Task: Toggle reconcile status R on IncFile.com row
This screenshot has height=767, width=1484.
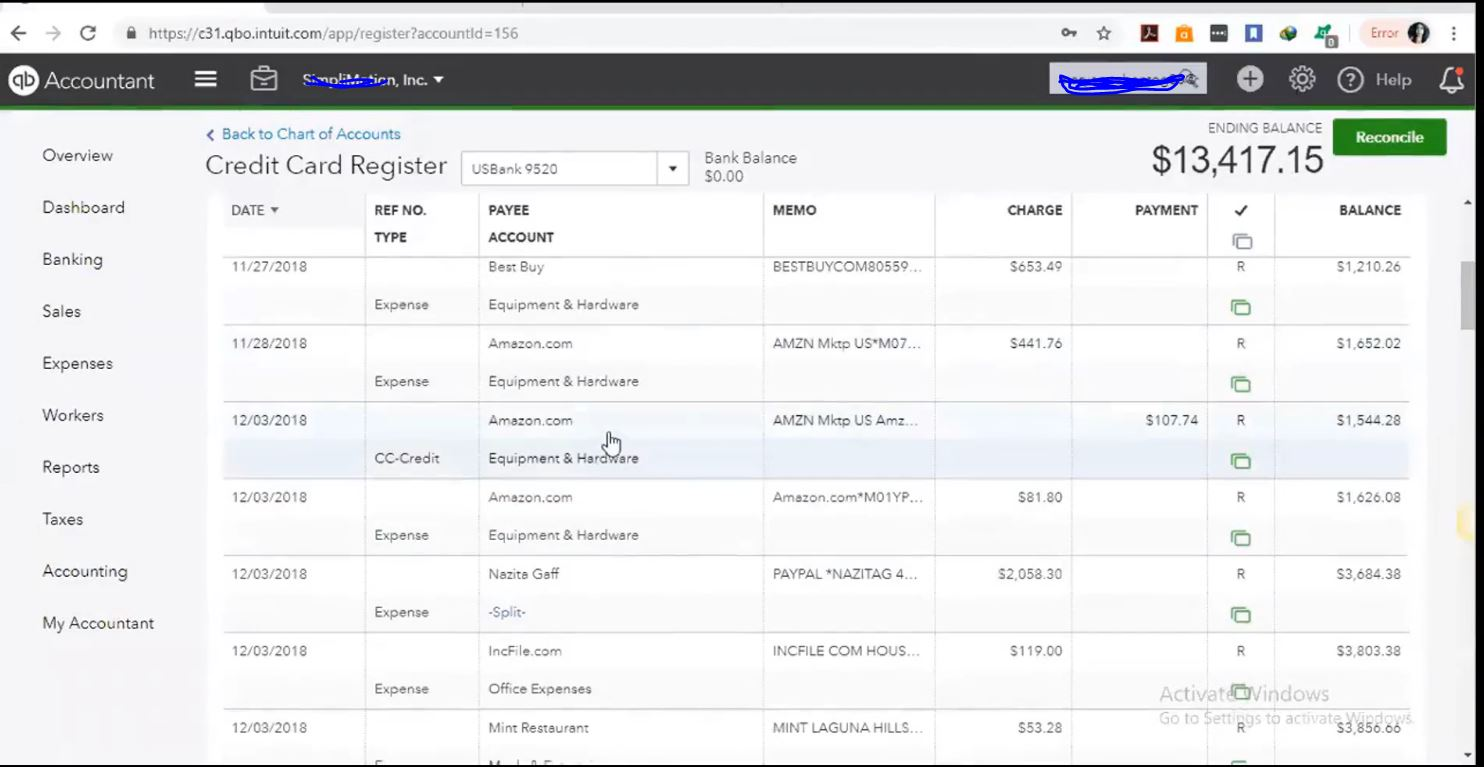Action: click(1241, 651)
